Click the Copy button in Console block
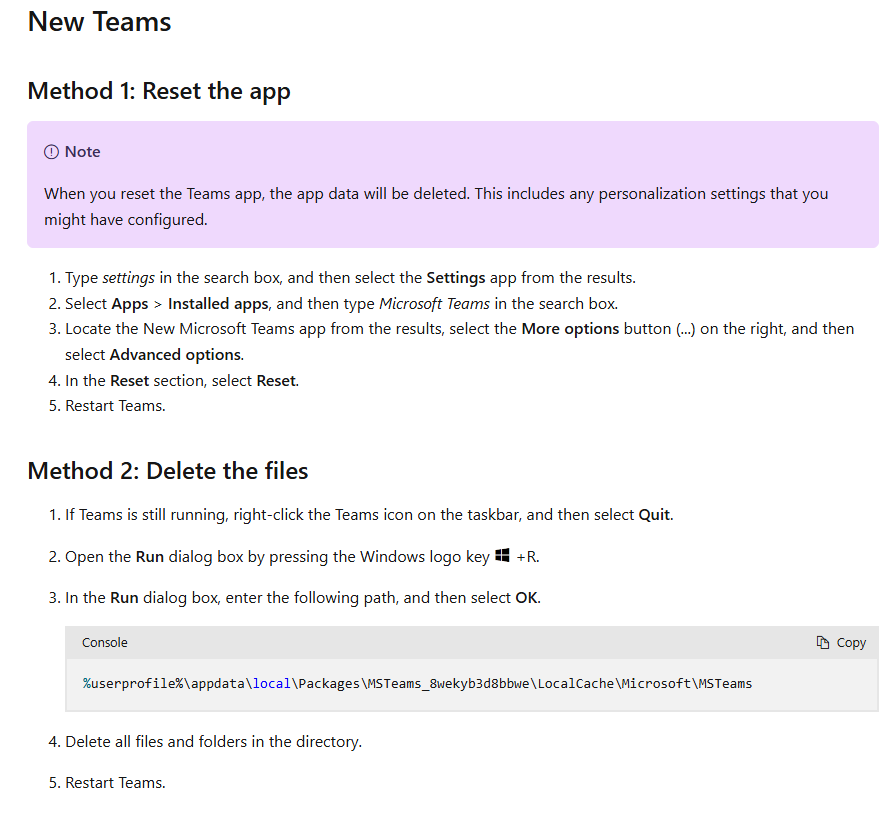Screen dimensions: 890x826 (x=841, y=642)
